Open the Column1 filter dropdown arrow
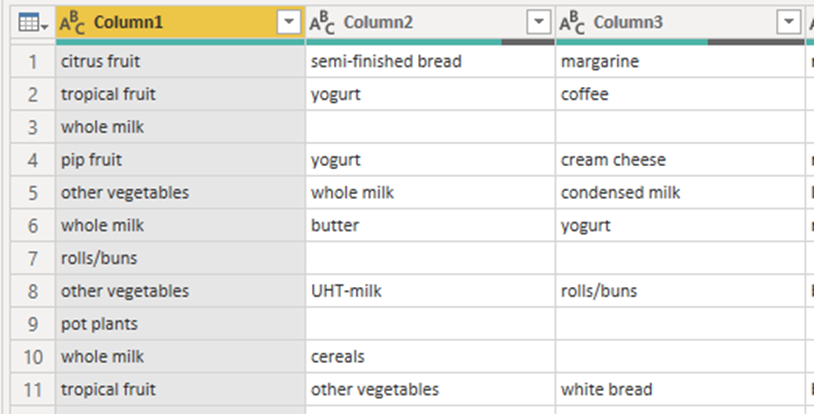This screenshot has height=414, width=814. pos(290,21)
